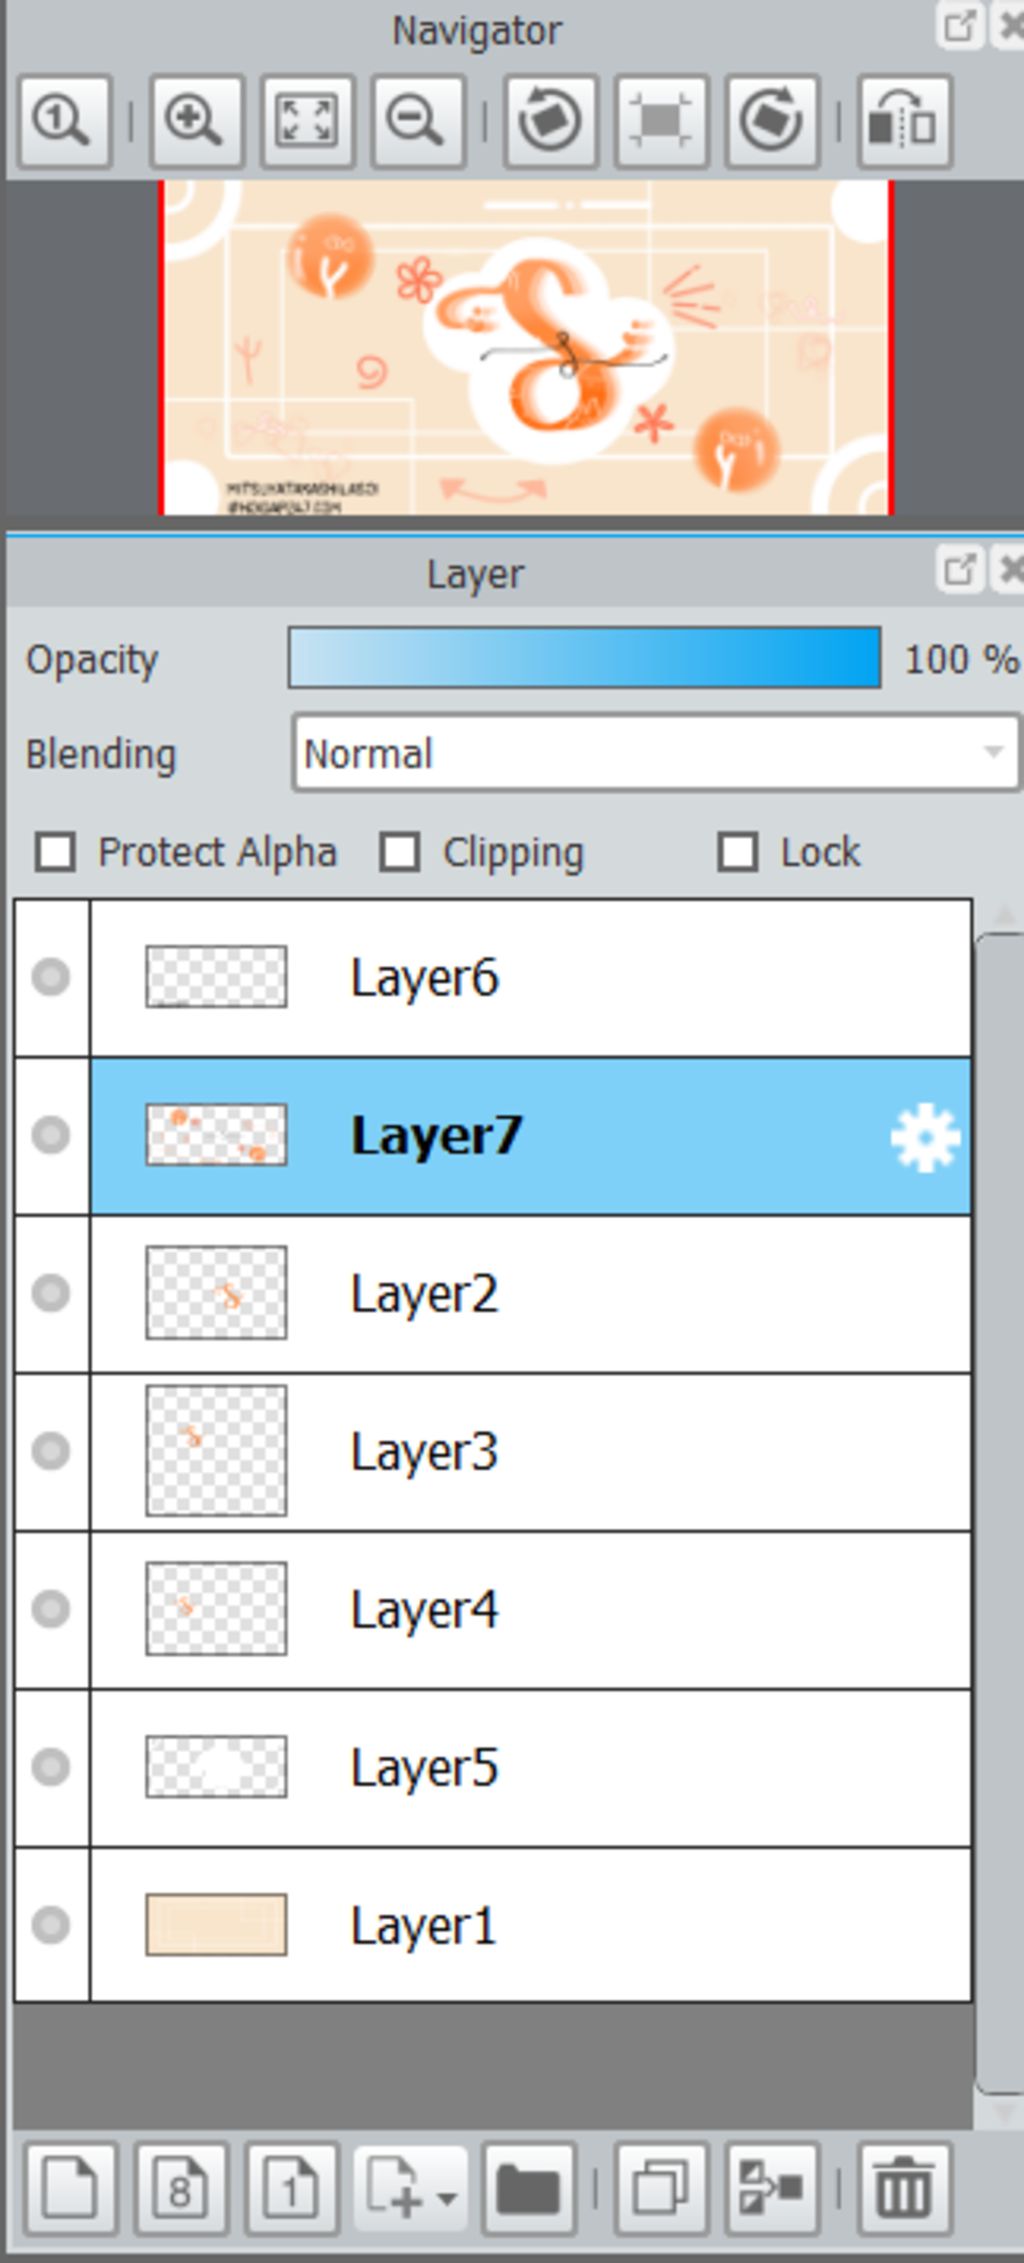Click the Zoom Out magnifier icon
This screenshot has width=1024, height=2263.
[x=417, y=121]
